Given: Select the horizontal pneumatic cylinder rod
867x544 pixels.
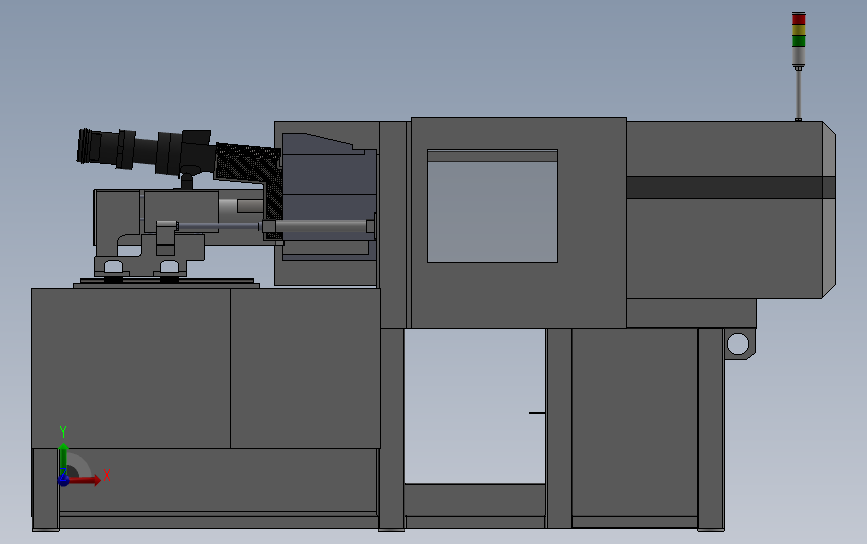Looking at the screenshot, I should [218, 226].
